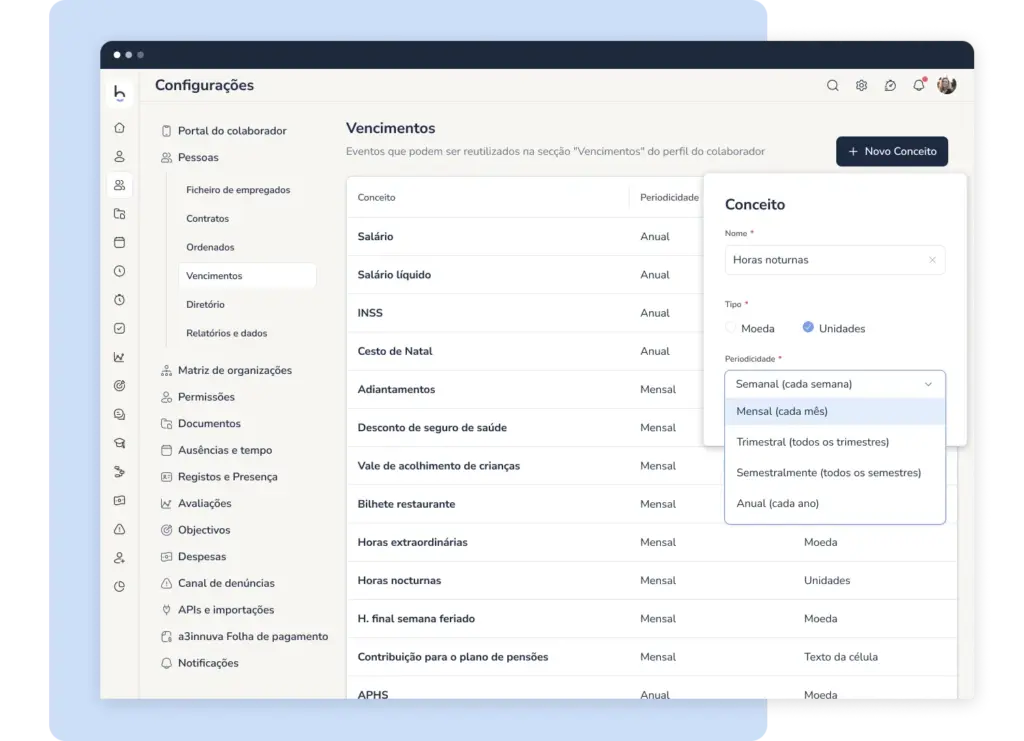
Task: Open the calendar icon in left sidebar
Action: [x=120, y=242]
